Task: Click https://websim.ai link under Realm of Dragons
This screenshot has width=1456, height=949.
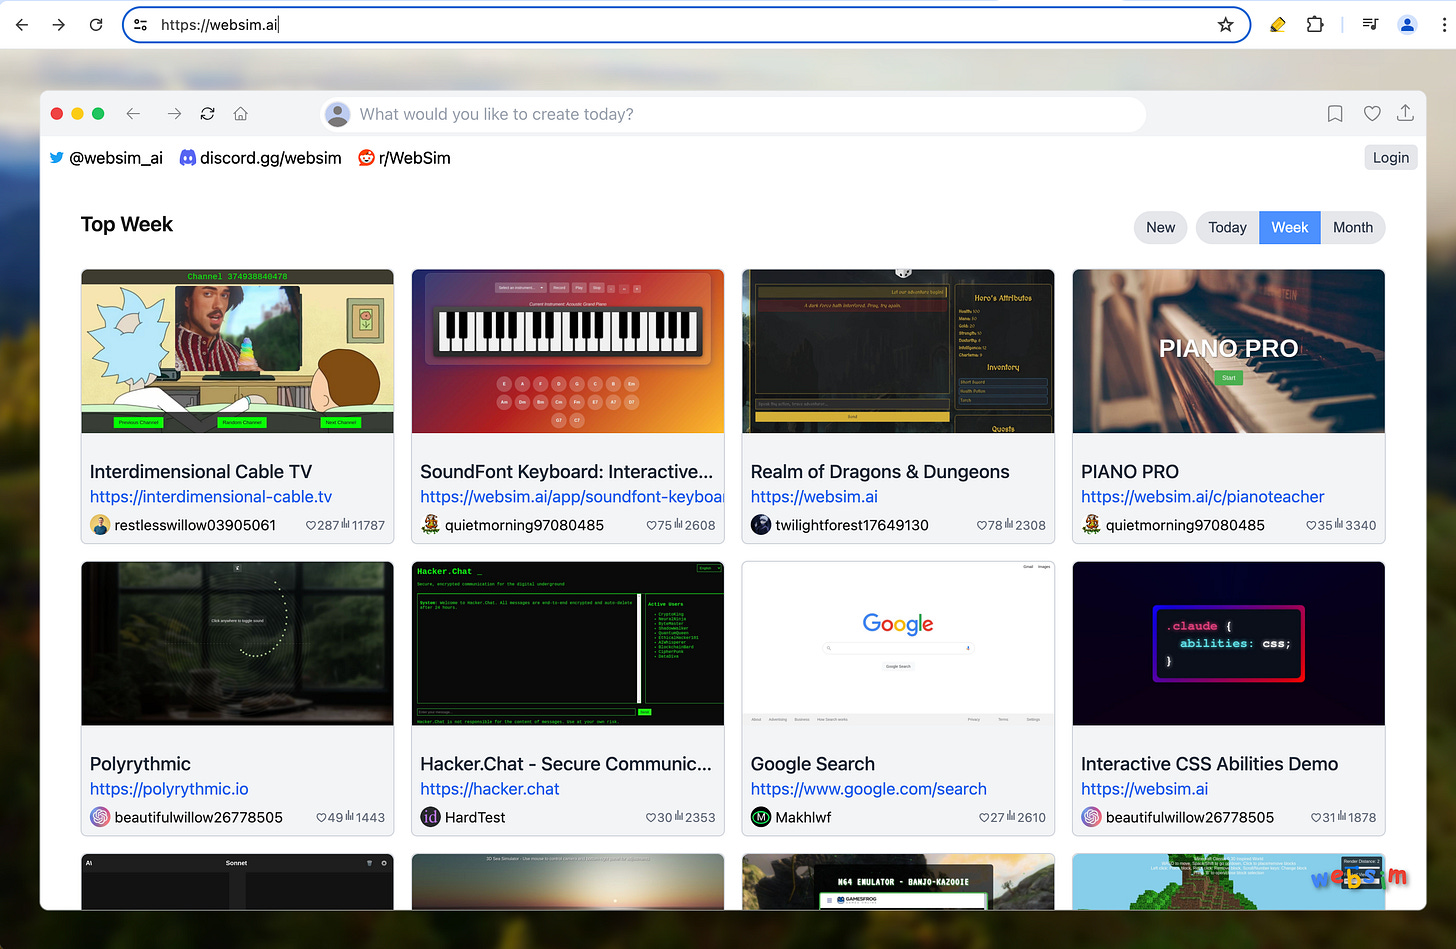Action: (814, 497)
